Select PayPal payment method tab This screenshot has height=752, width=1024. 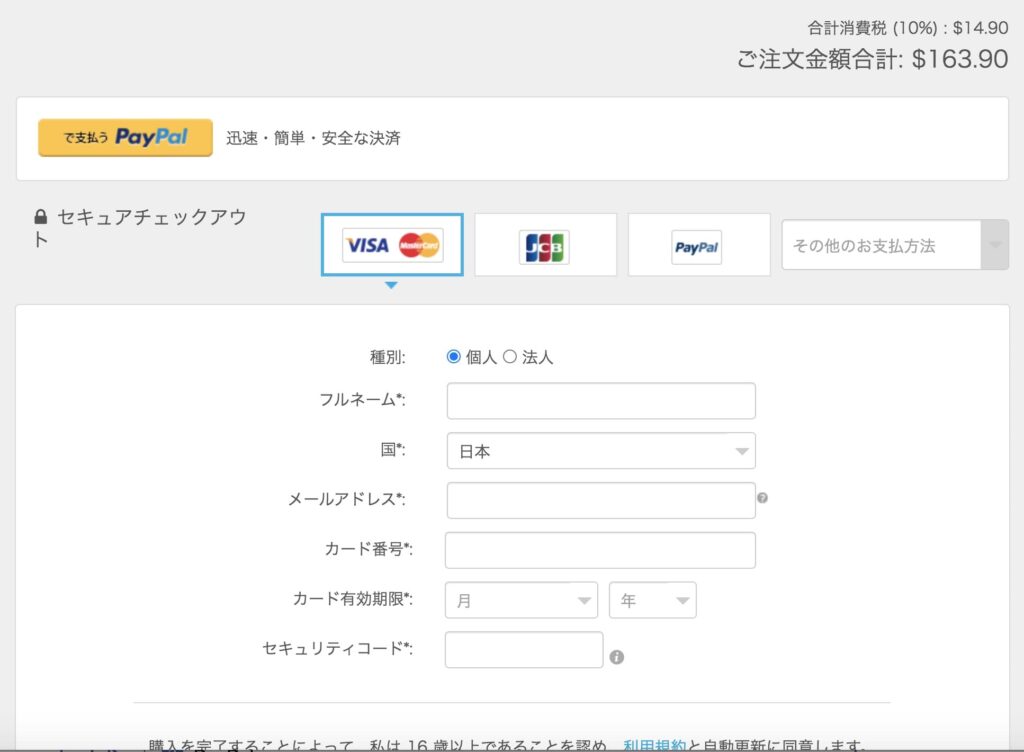point(699,245)
